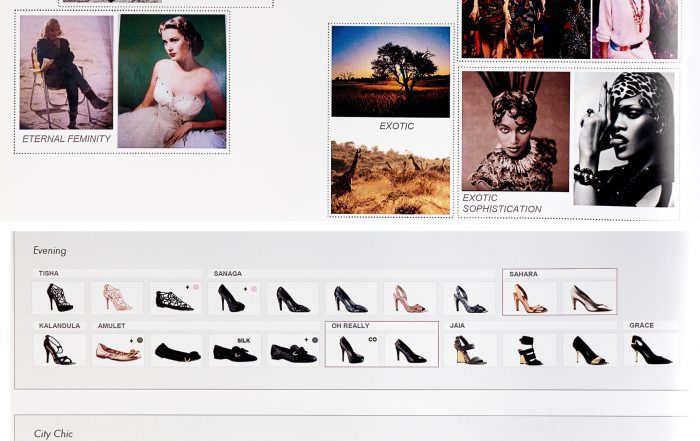Click the CO tag on the platform pump
Image resolution: width=700 pixels, height=441 pixels.
[x=373, y=339]
